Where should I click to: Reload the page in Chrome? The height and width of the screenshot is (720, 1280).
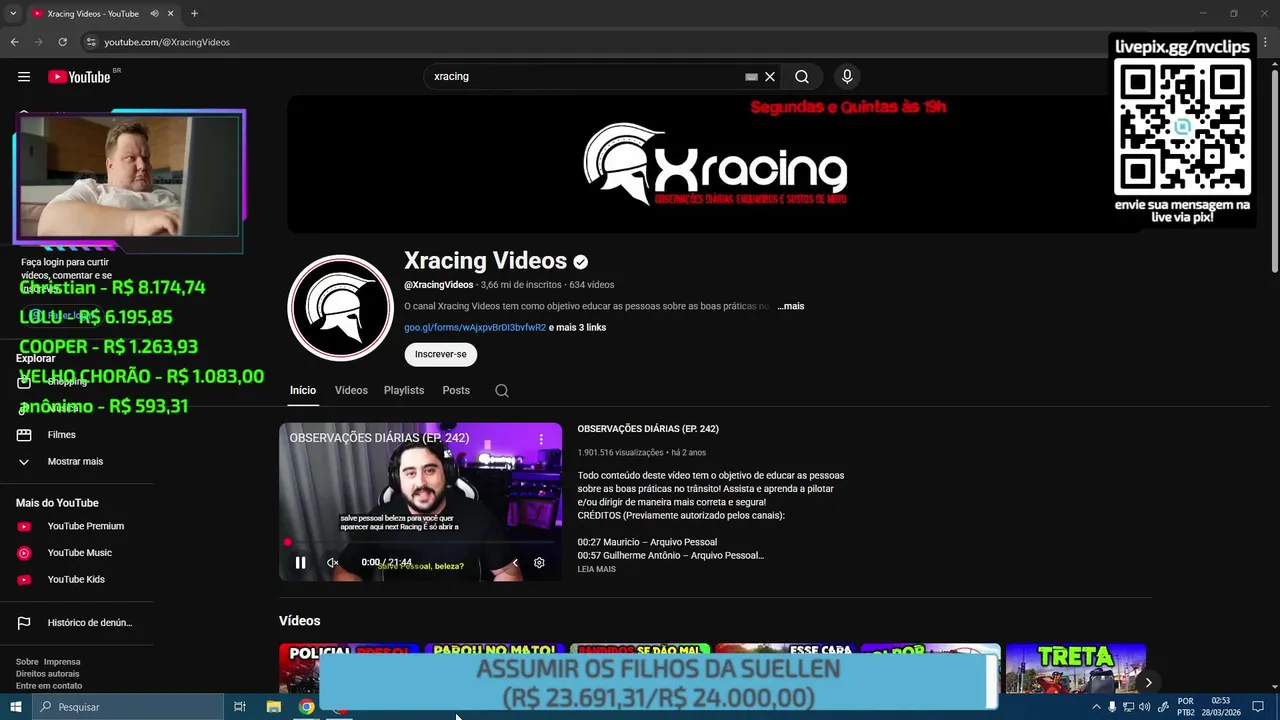click(62, 42)
